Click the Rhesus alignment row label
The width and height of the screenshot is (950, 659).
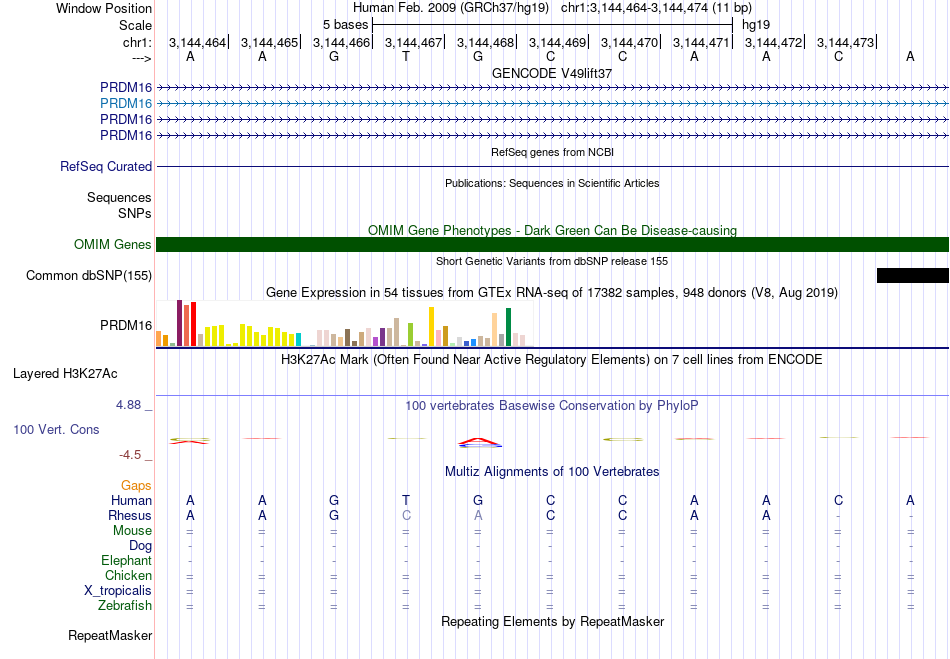[130, 515]
